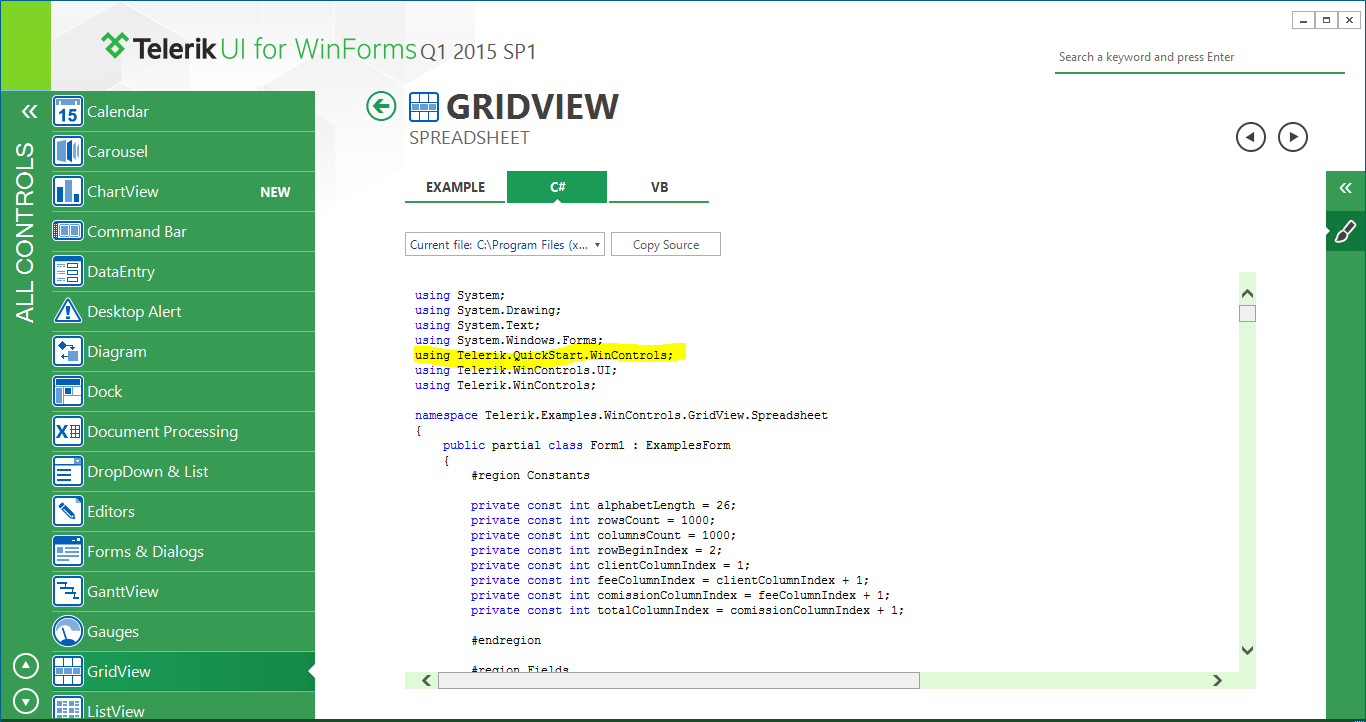1366x722 pixels.
Task: Go to the previous example
Action: tap(1251, 137)
